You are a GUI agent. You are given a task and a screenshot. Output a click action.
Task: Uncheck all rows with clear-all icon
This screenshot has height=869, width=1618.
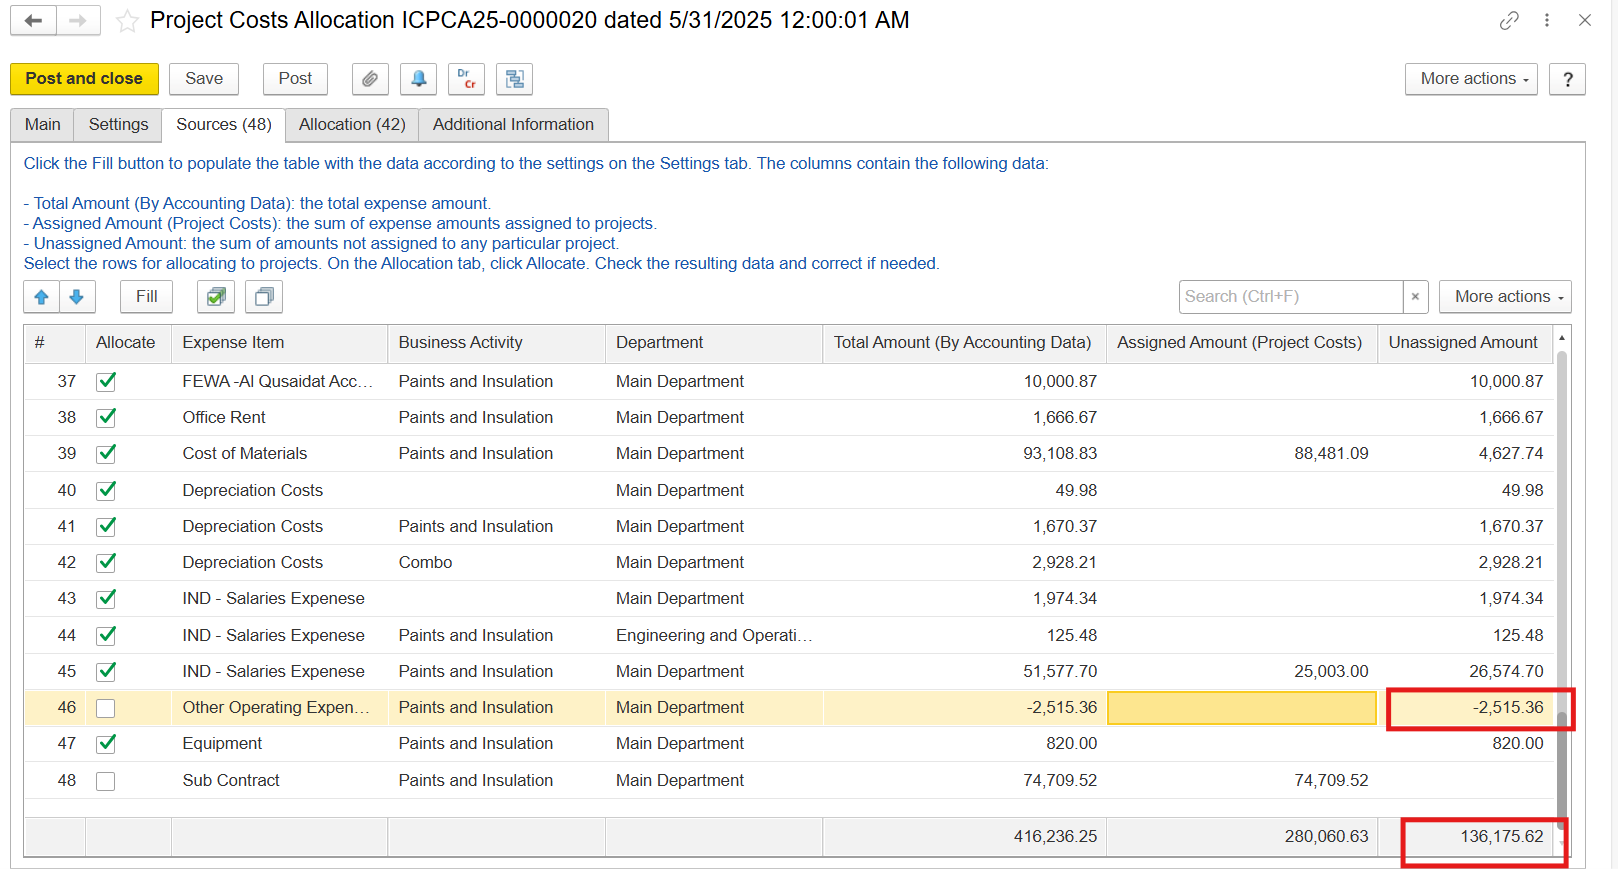(x=264, y=297)
